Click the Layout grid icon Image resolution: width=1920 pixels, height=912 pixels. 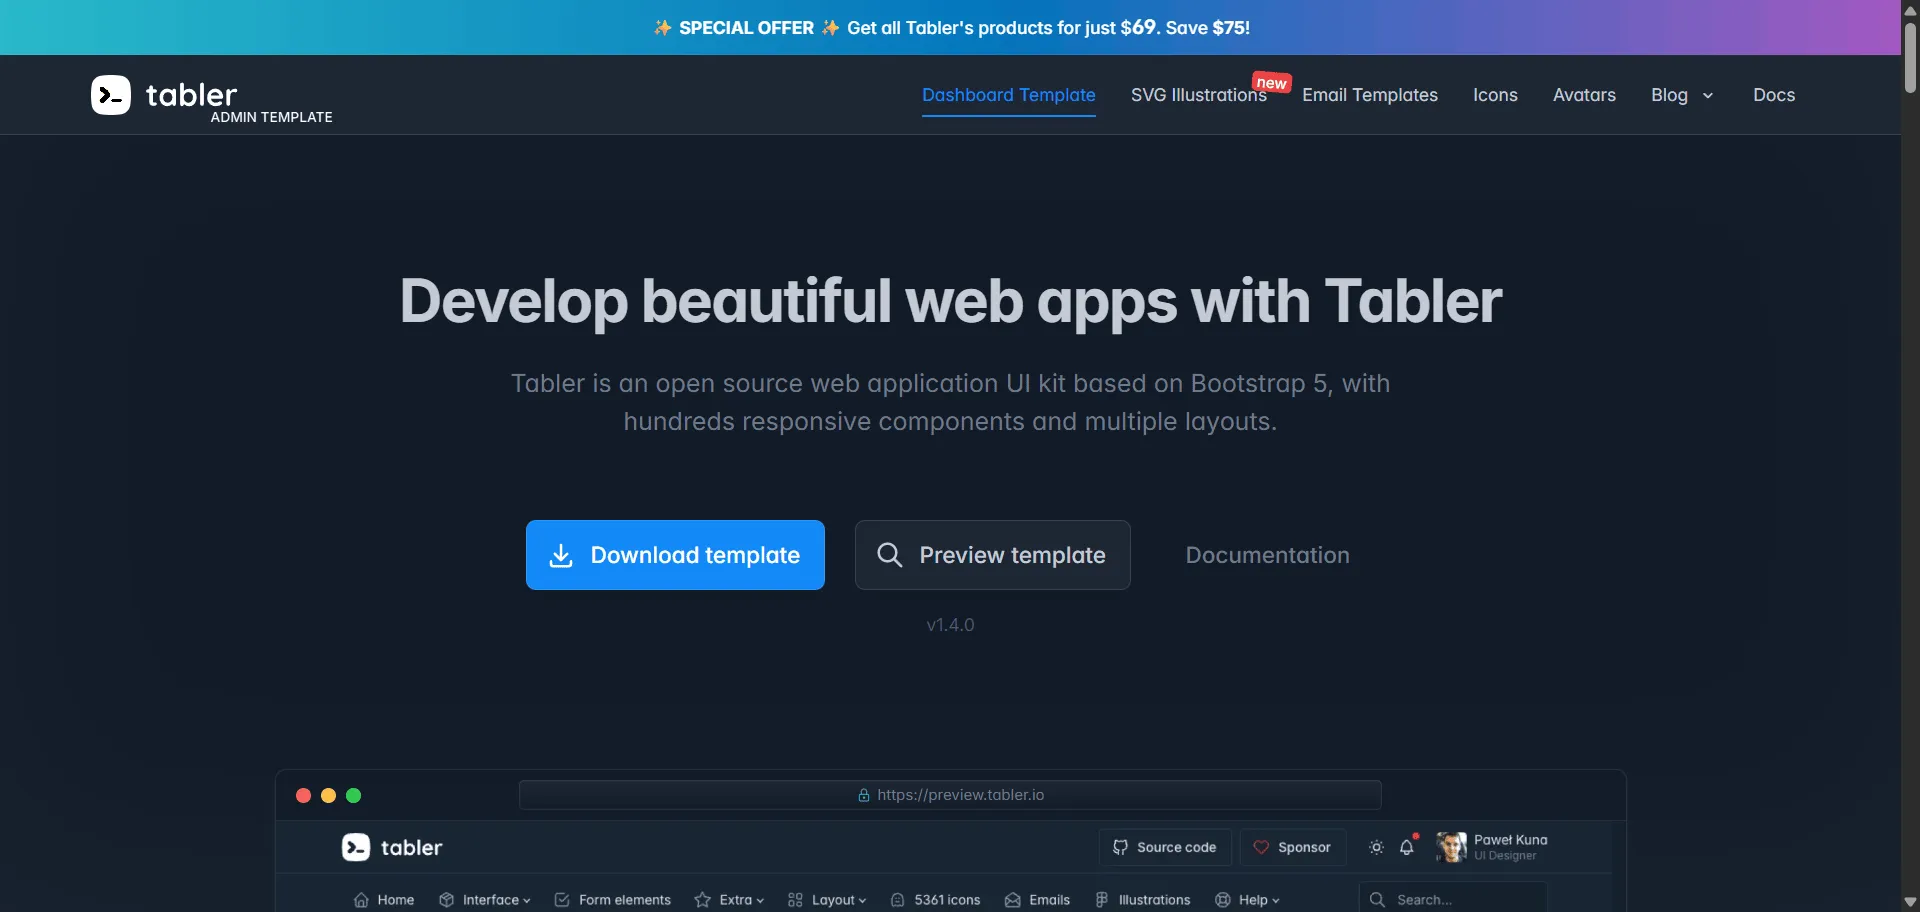coord(796,900)
